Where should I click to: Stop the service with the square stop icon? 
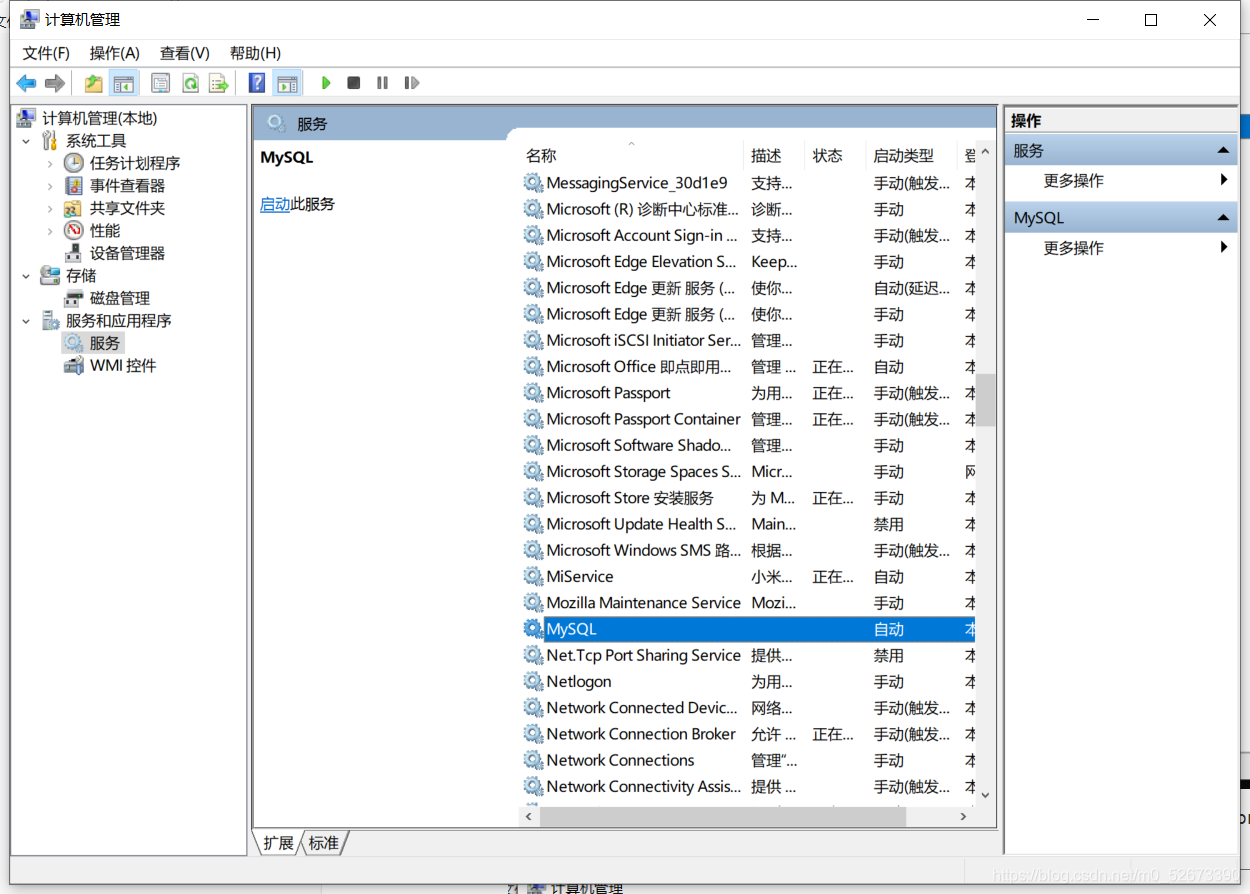pos(354,83)
